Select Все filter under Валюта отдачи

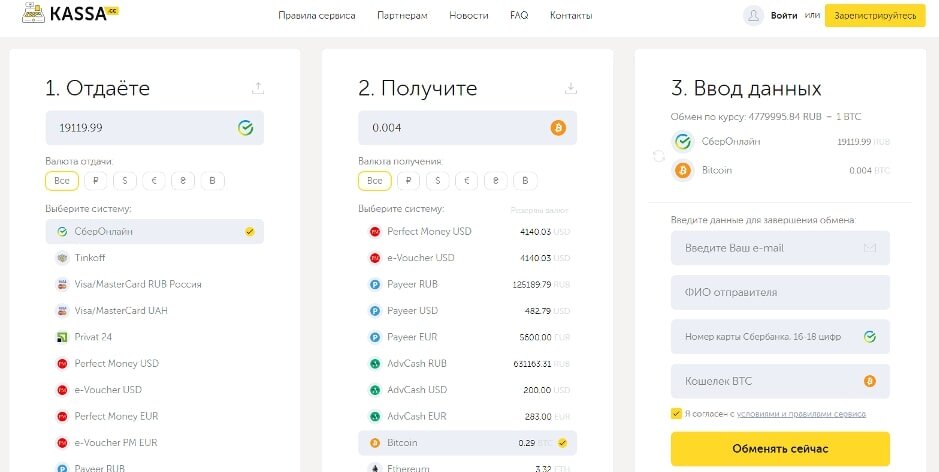coord(62,181)
